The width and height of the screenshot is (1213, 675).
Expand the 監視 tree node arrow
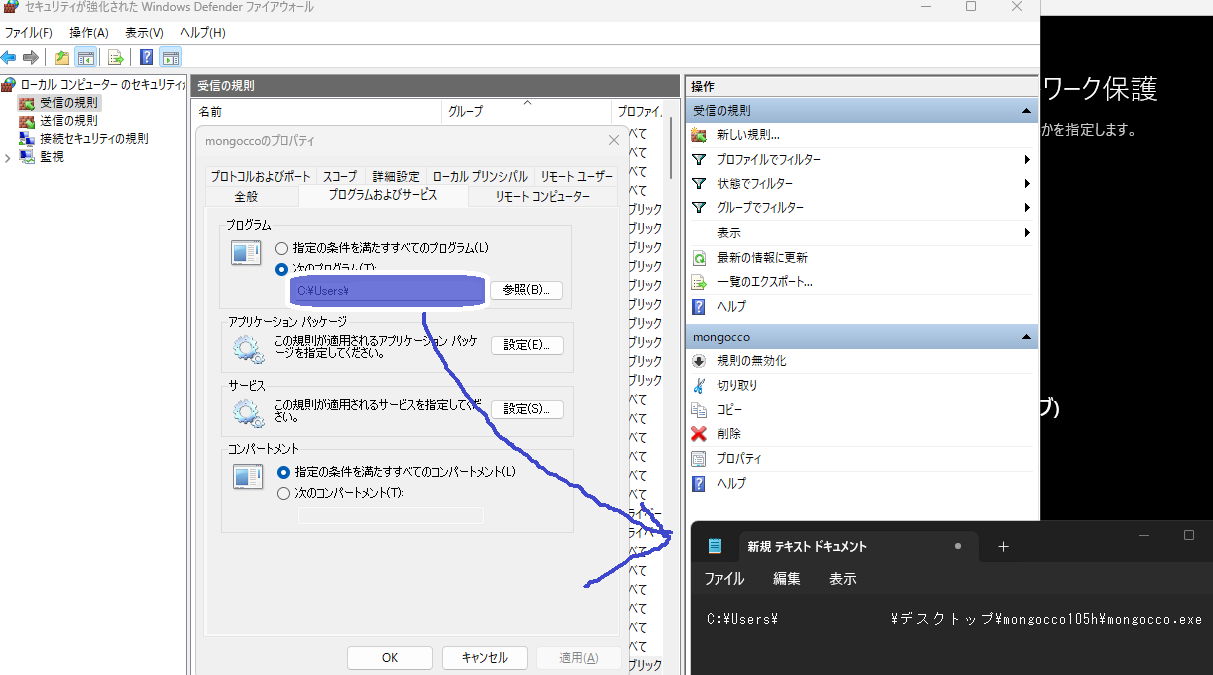click(9, 157)
